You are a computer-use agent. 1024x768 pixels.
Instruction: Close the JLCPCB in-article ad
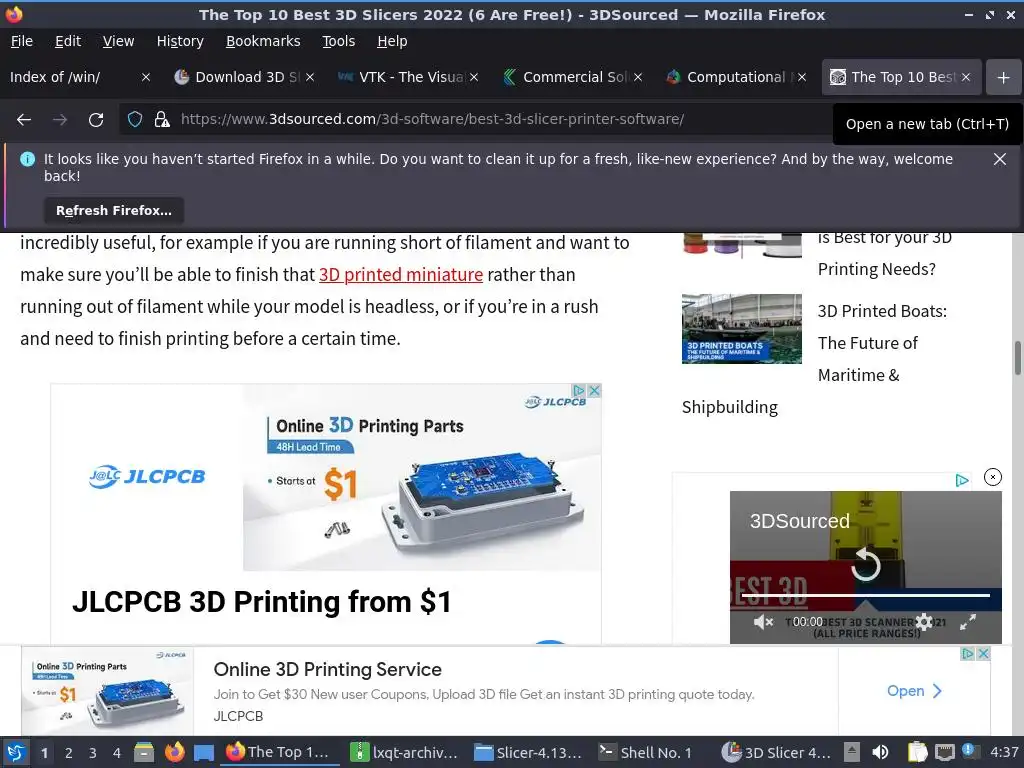click(x=594, y=391)
